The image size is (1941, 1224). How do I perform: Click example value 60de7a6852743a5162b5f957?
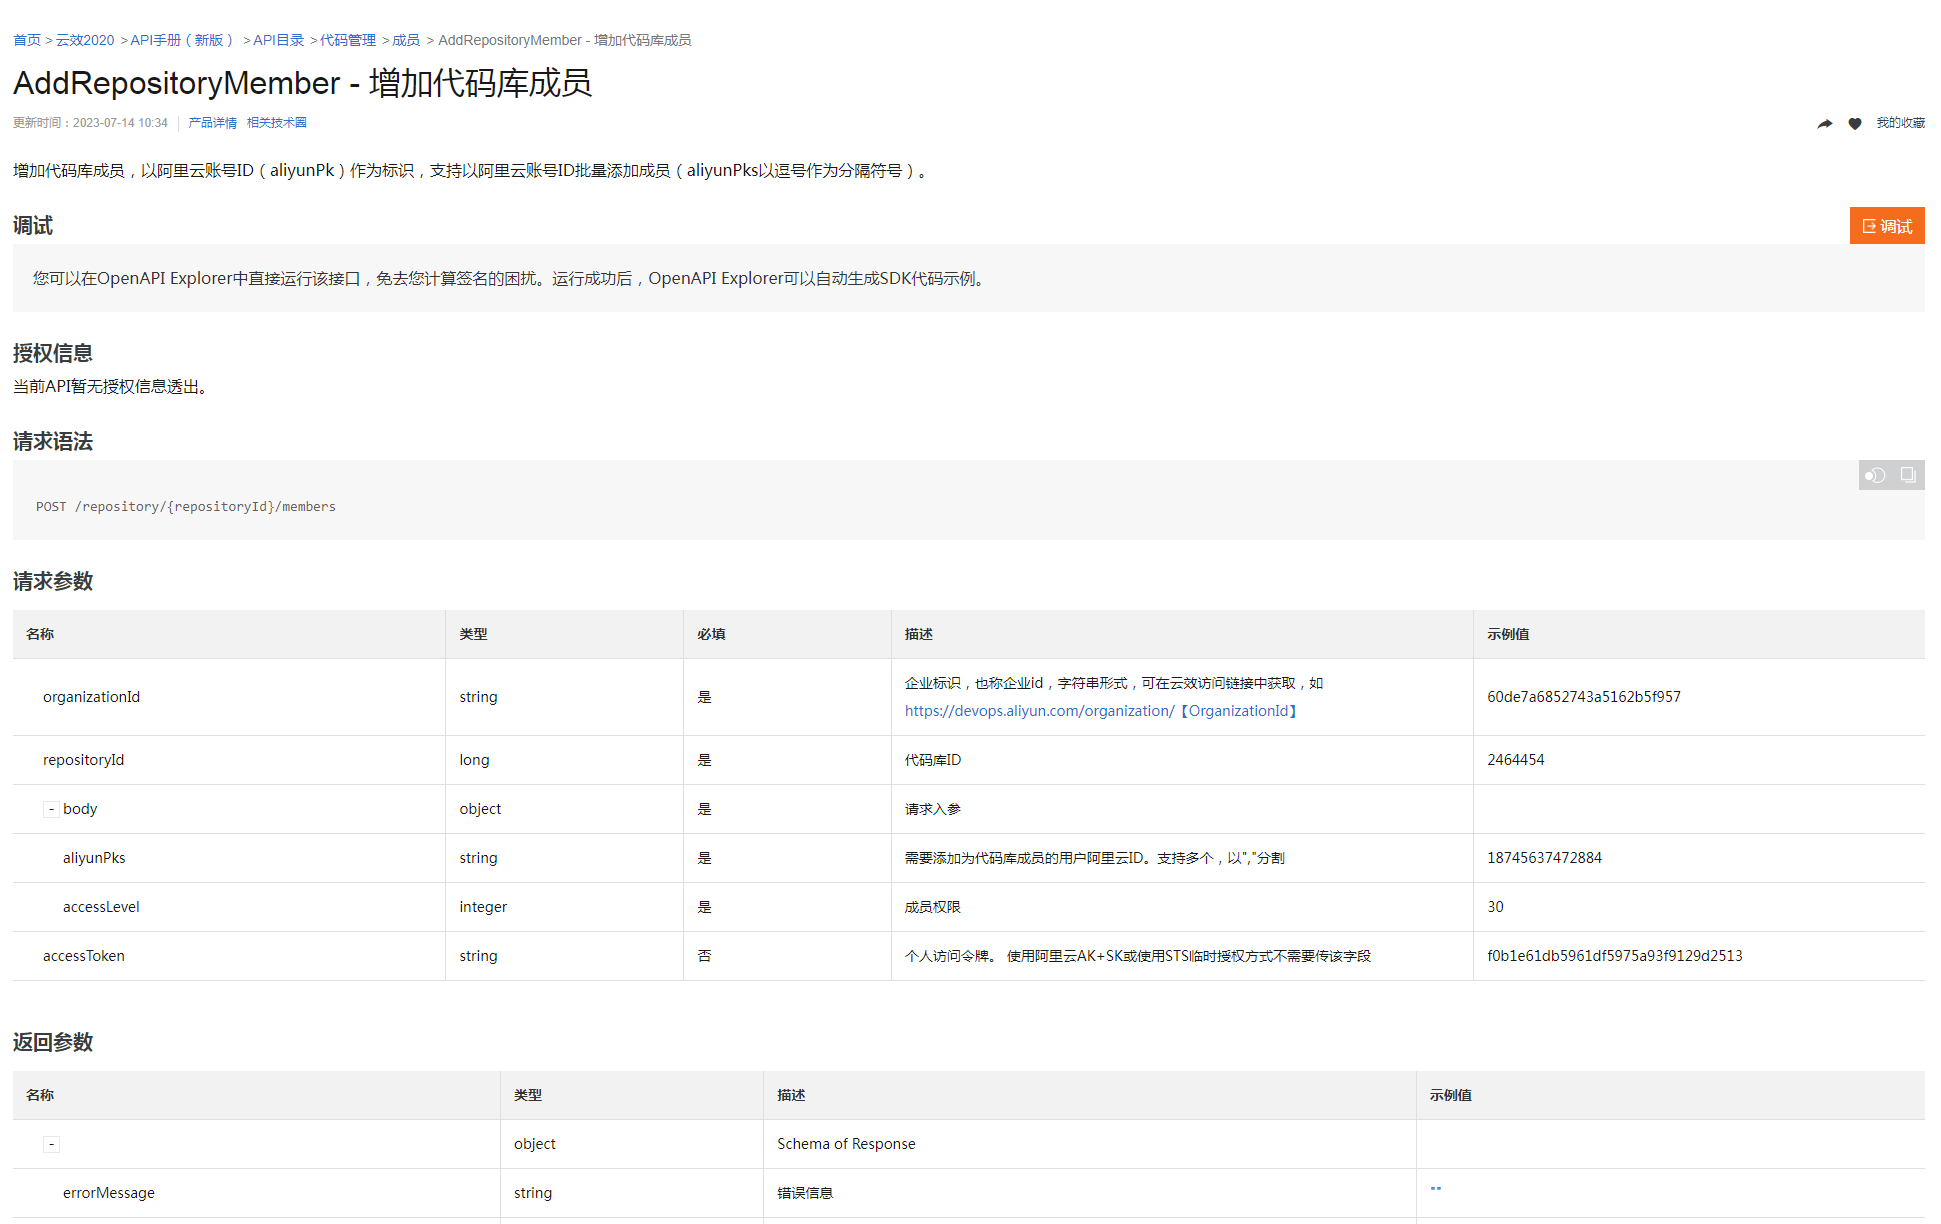click(1584, 697)
